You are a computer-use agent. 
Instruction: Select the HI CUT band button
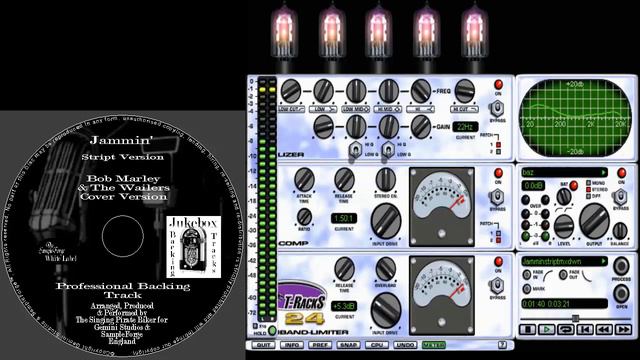coord(464,109)
